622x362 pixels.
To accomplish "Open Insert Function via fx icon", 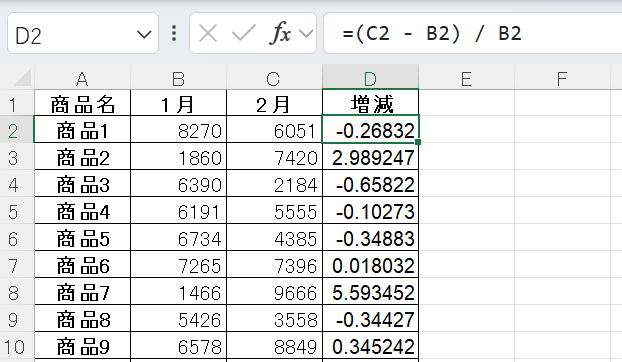I will tap(280, 33).
